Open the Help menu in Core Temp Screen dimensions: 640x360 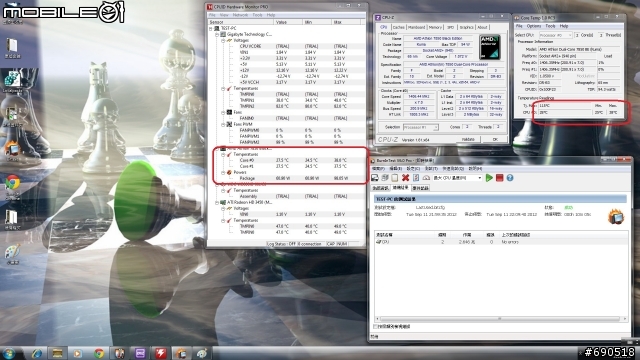pos(564,26)
